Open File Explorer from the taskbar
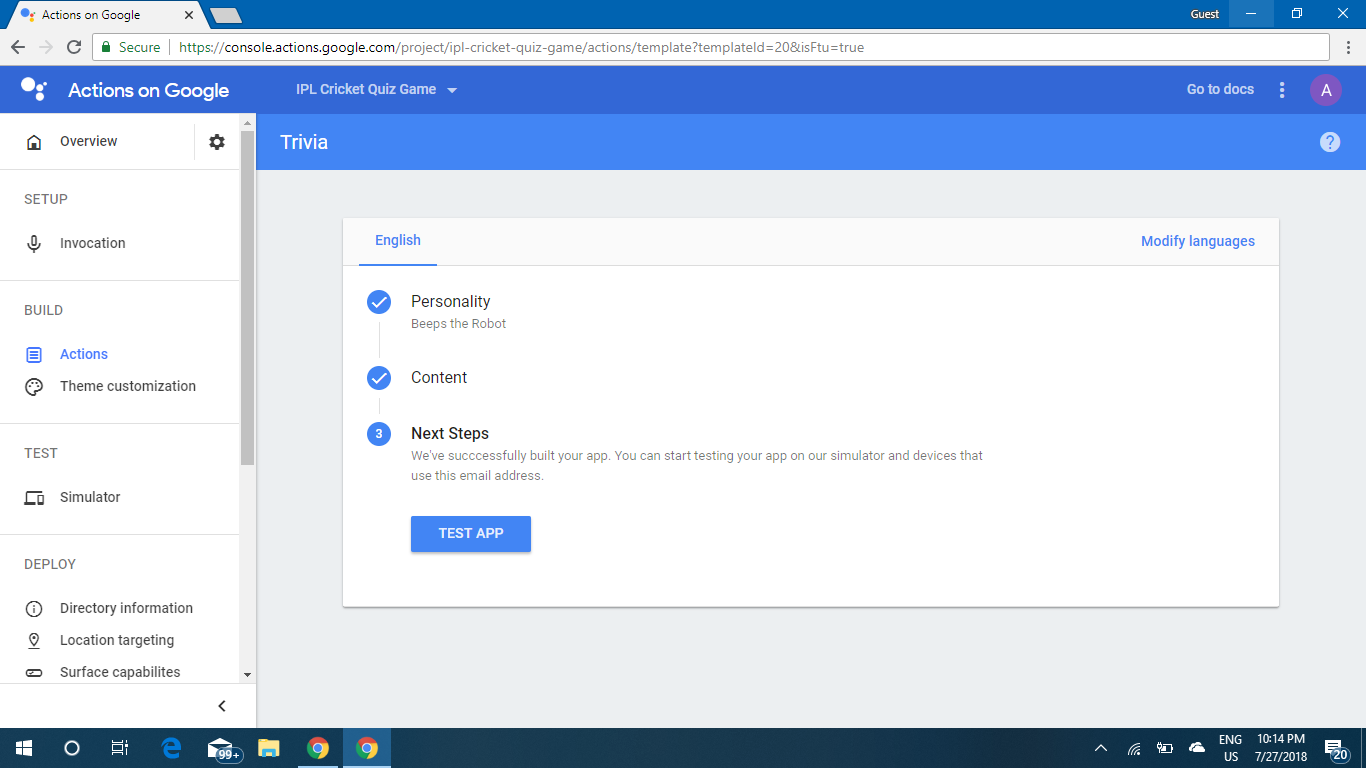This screenshot has width=1366, height=768. (x=269, y=748)
